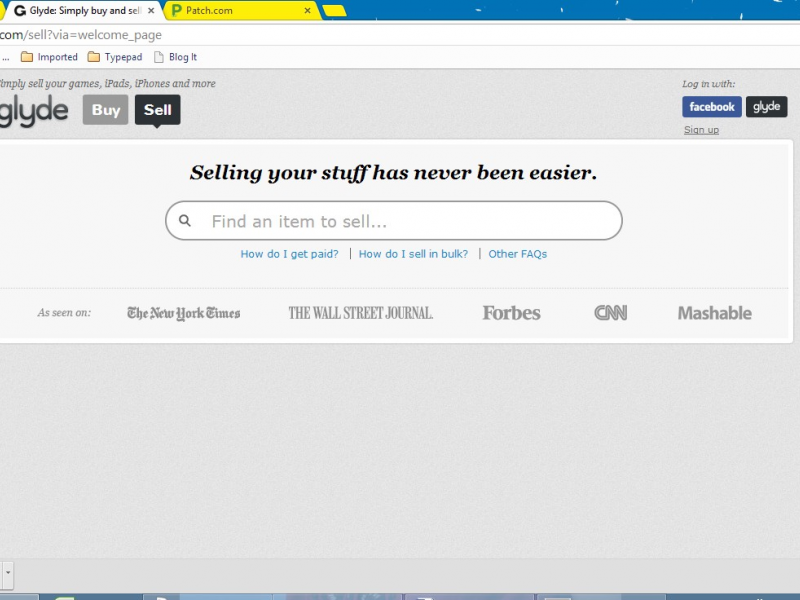
Task: Click the Forbes logo
Action: (x=511, y=313)
